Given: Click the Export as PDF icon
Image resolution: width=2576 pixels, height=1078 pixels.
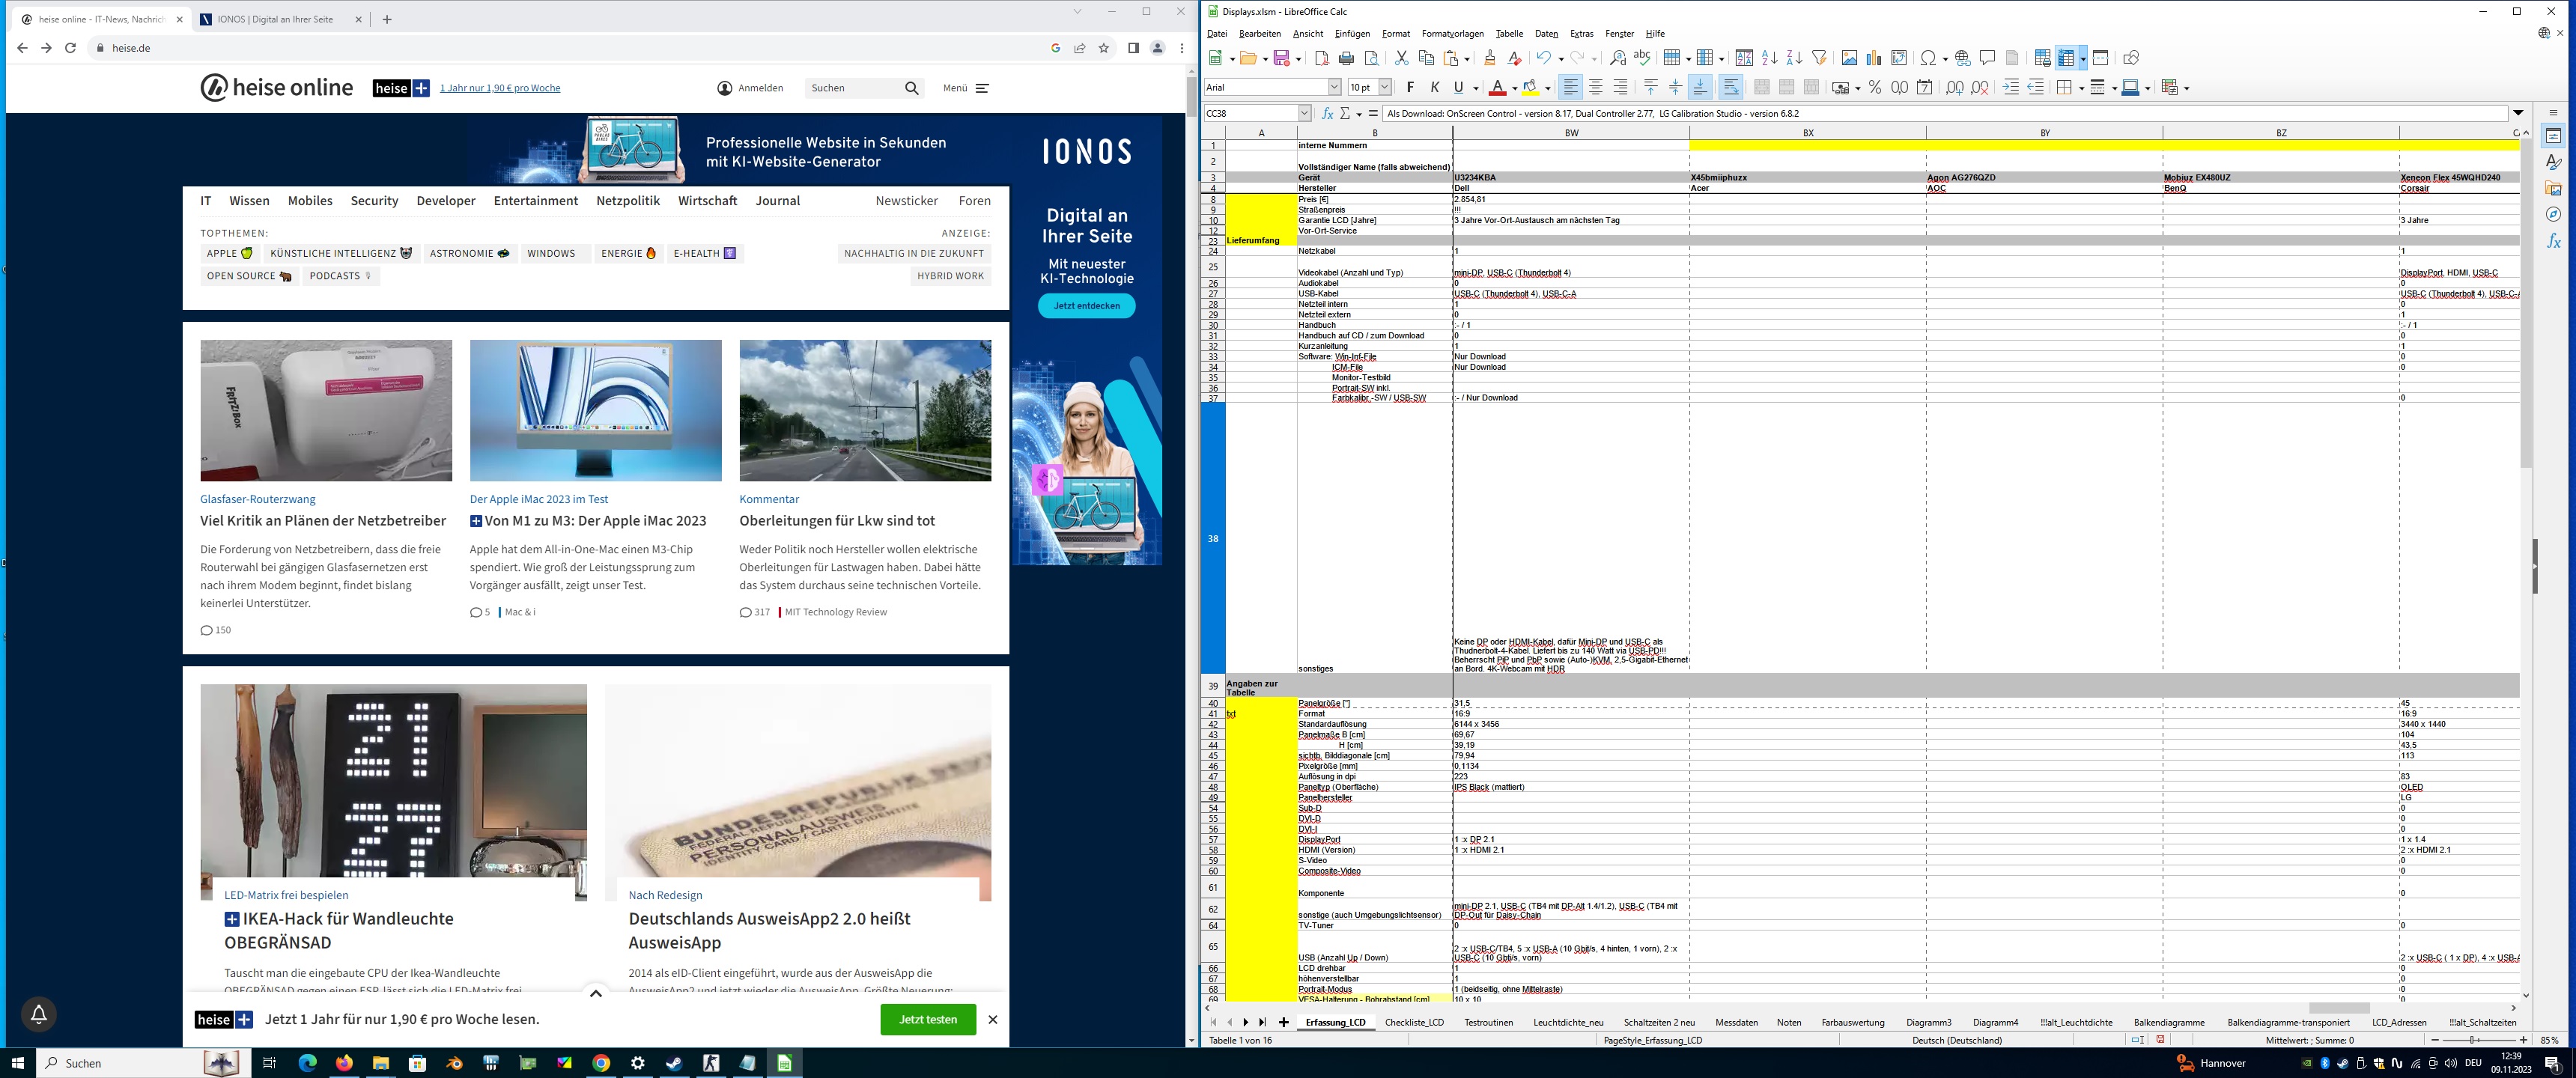Looking at the screenshot, I should [x=1322, y=58].
